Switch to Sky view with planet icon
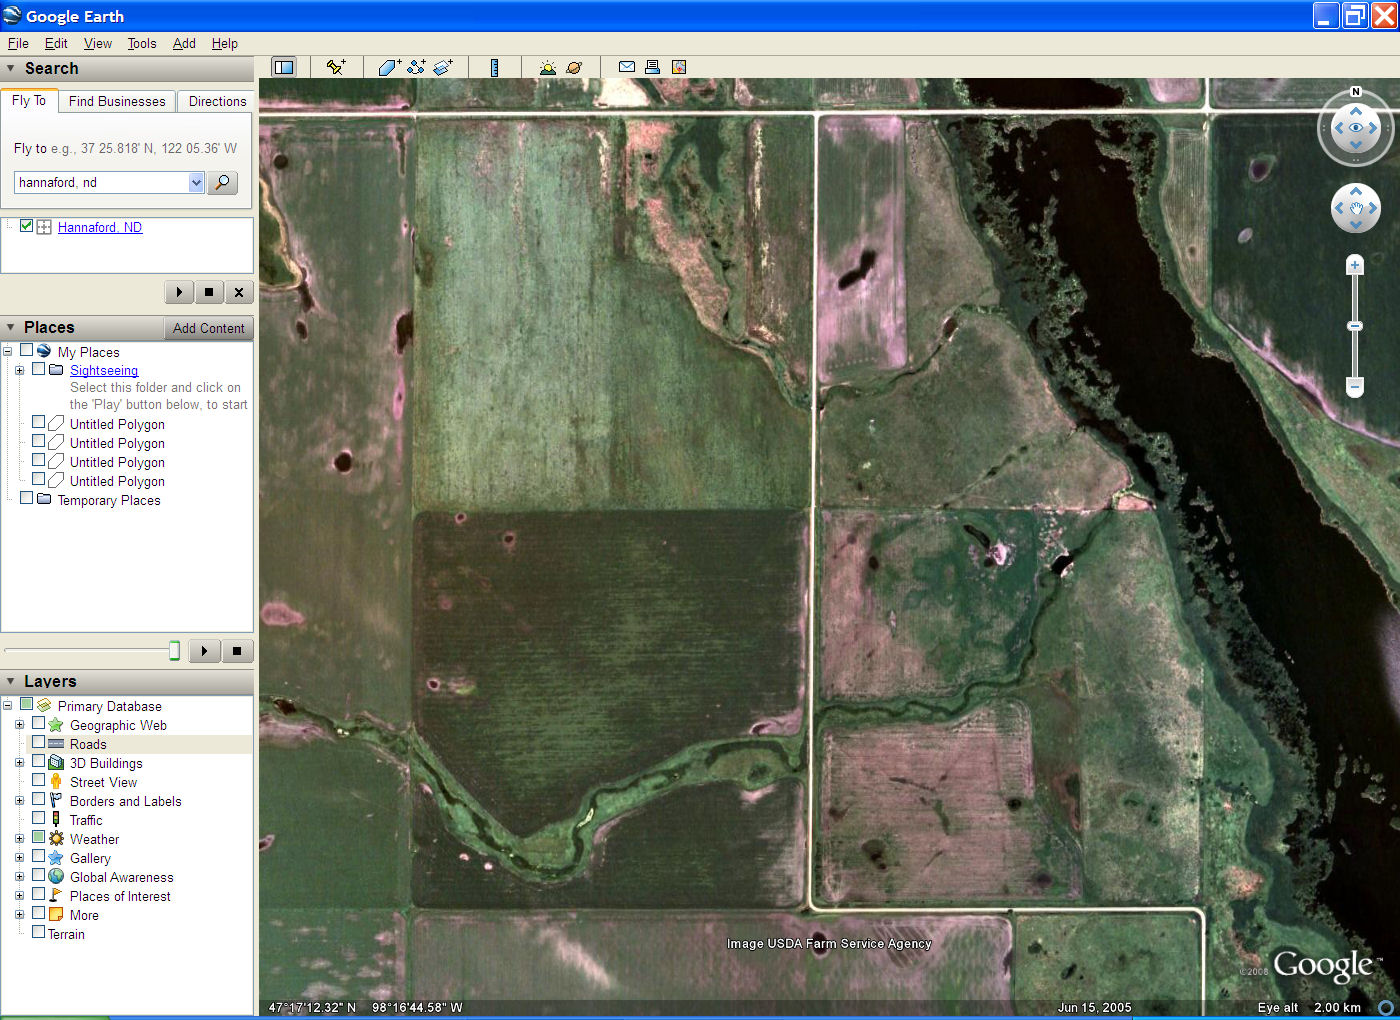 [x=574, y=67]
